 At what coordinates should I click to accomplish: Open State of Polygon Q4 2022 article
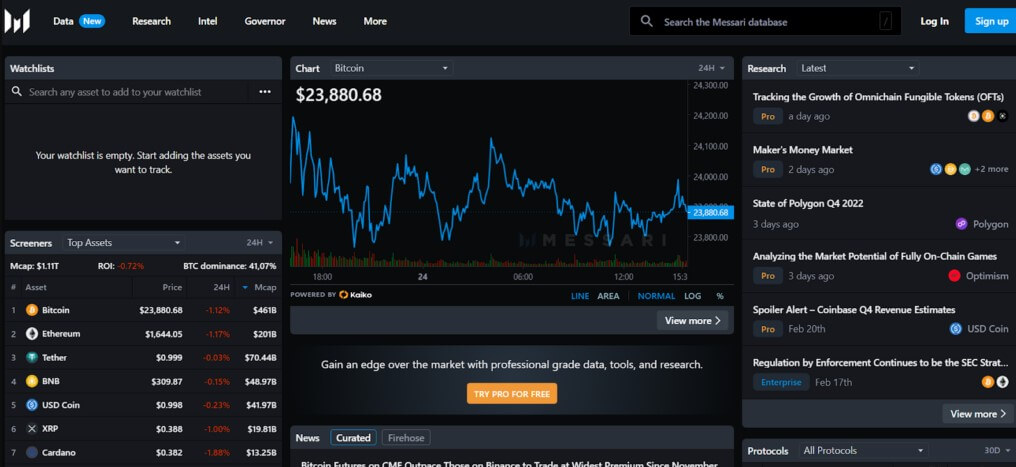pos(807,203)
